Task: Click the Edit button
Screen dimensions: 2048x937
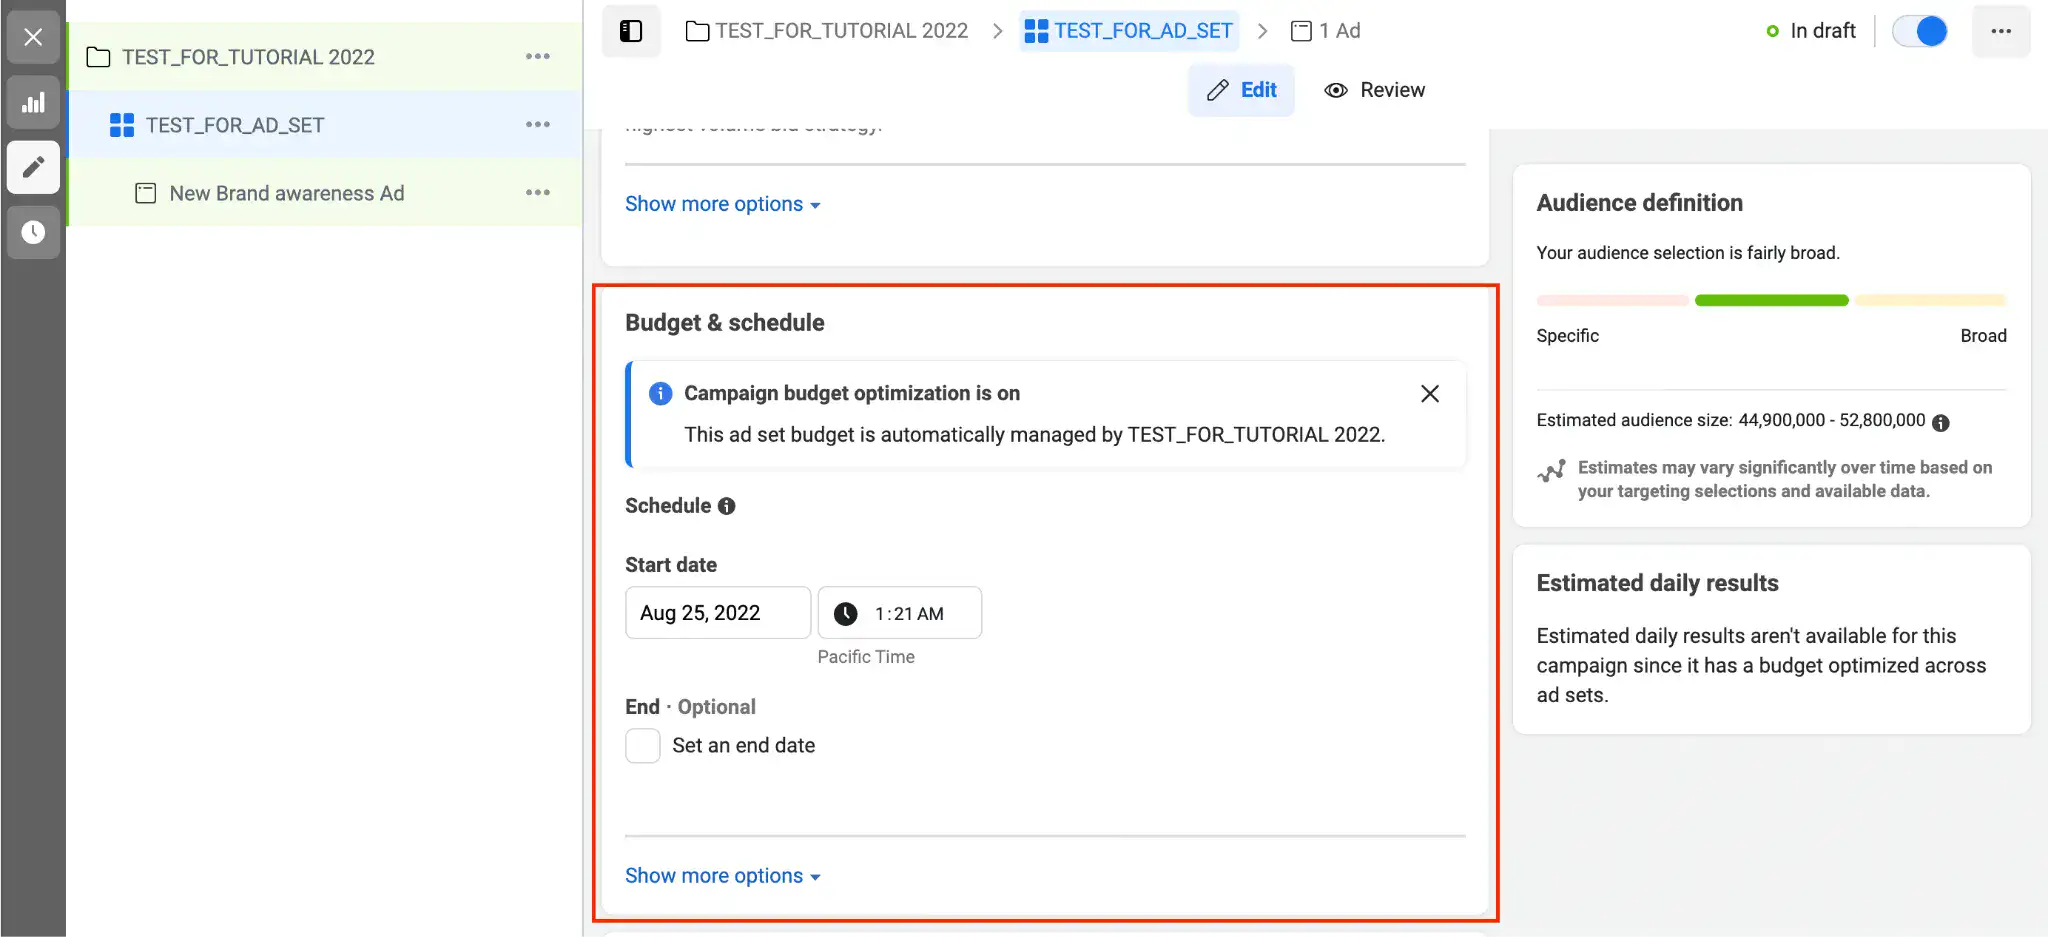Action: (1242, 90)
